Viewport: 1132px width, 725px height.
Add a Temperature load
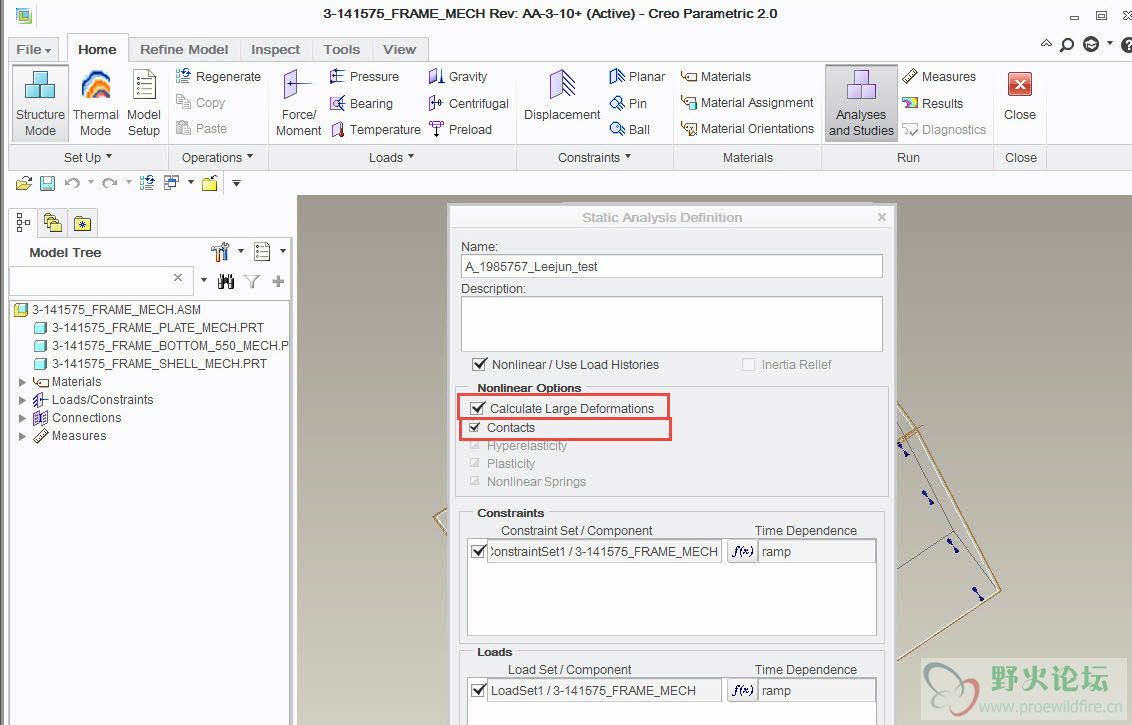375,130
